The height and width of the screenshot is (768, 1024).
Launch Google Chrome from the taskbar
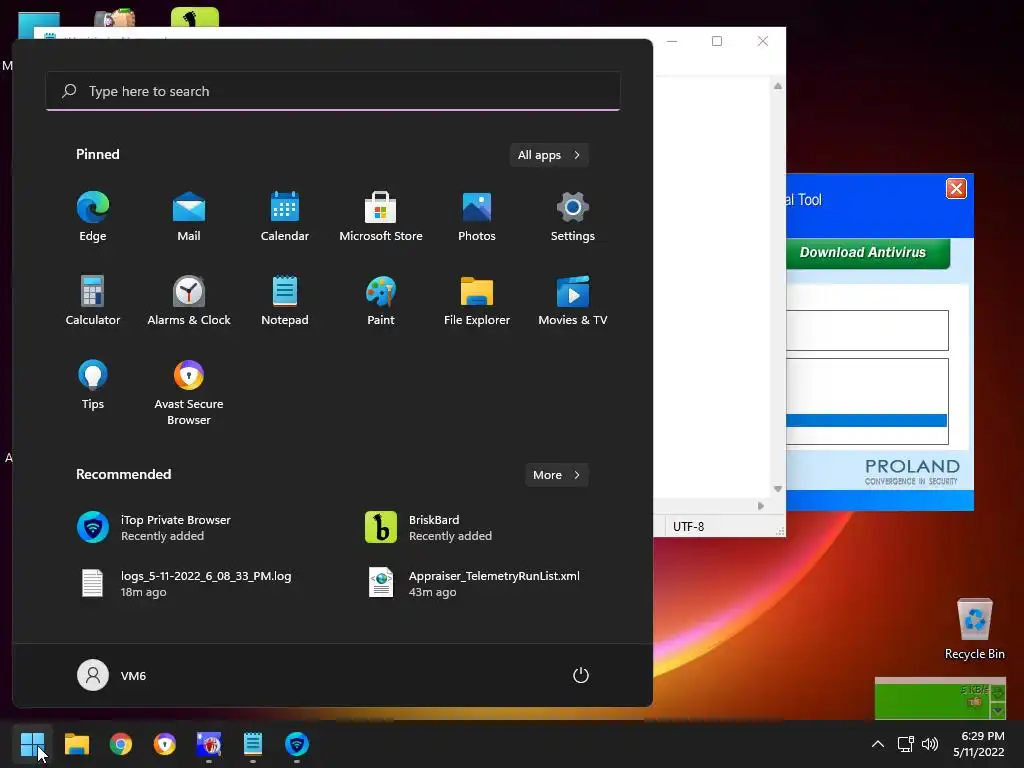(121, 744)
